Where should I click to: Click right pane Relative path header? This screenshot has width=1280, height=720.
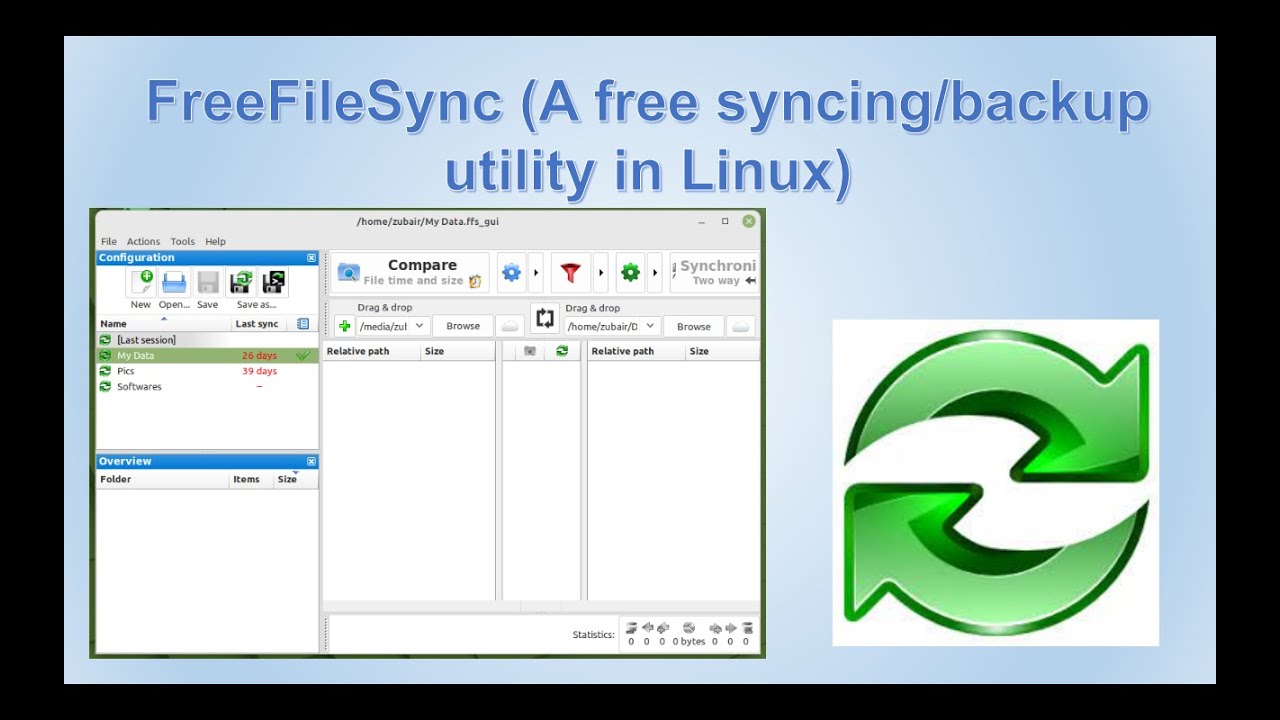[x=636, y=351]
